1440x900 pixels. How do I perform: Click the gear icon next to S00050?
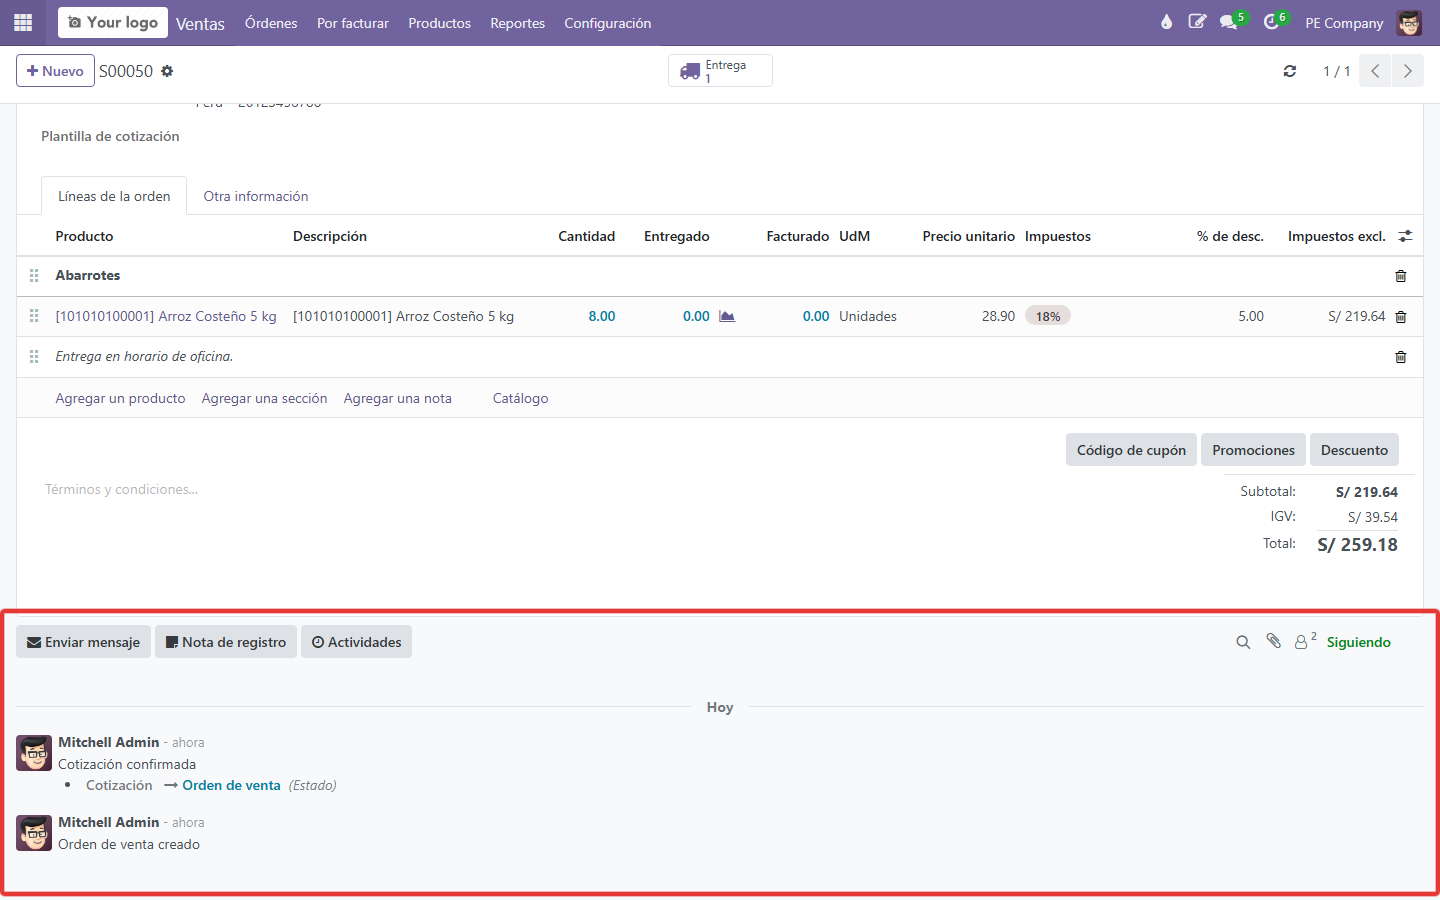click(x=167, y=71)
